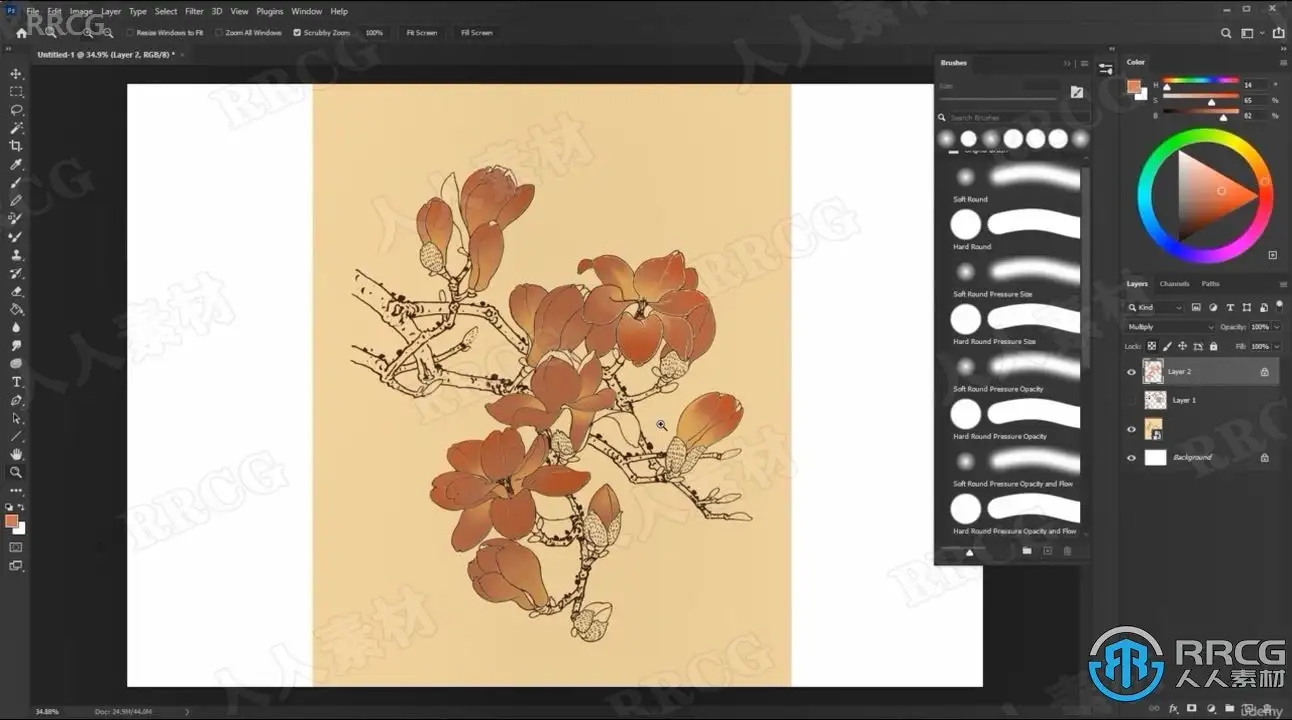This screenshot has height=720, width=1292.
Task: Collapse the Brushes panel with double arrows
Action: click(1067, 63)
